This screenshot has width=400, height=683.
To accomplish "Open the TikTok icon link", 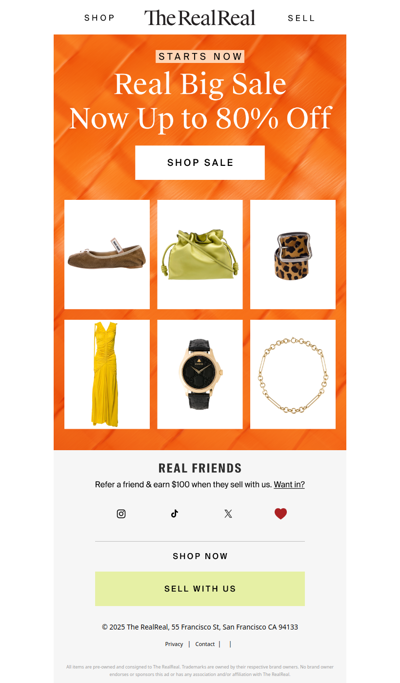I will 174,514.
